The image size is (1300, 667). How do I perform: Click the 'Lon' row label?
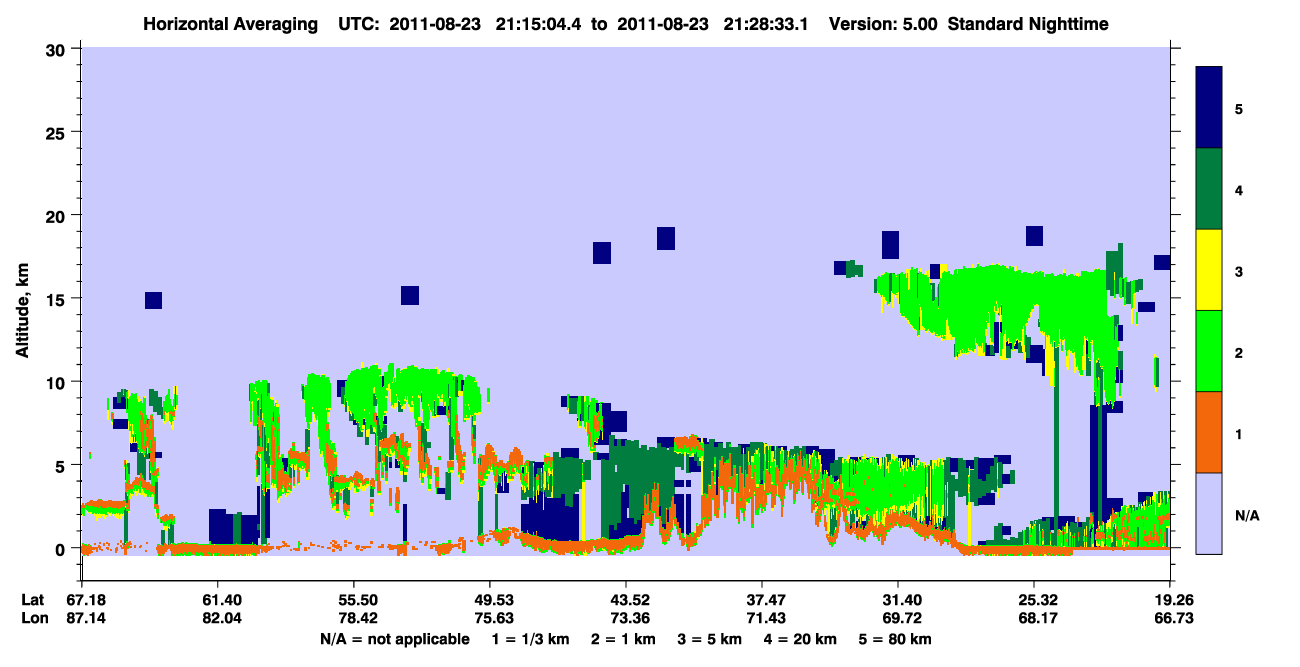[33, 619]
